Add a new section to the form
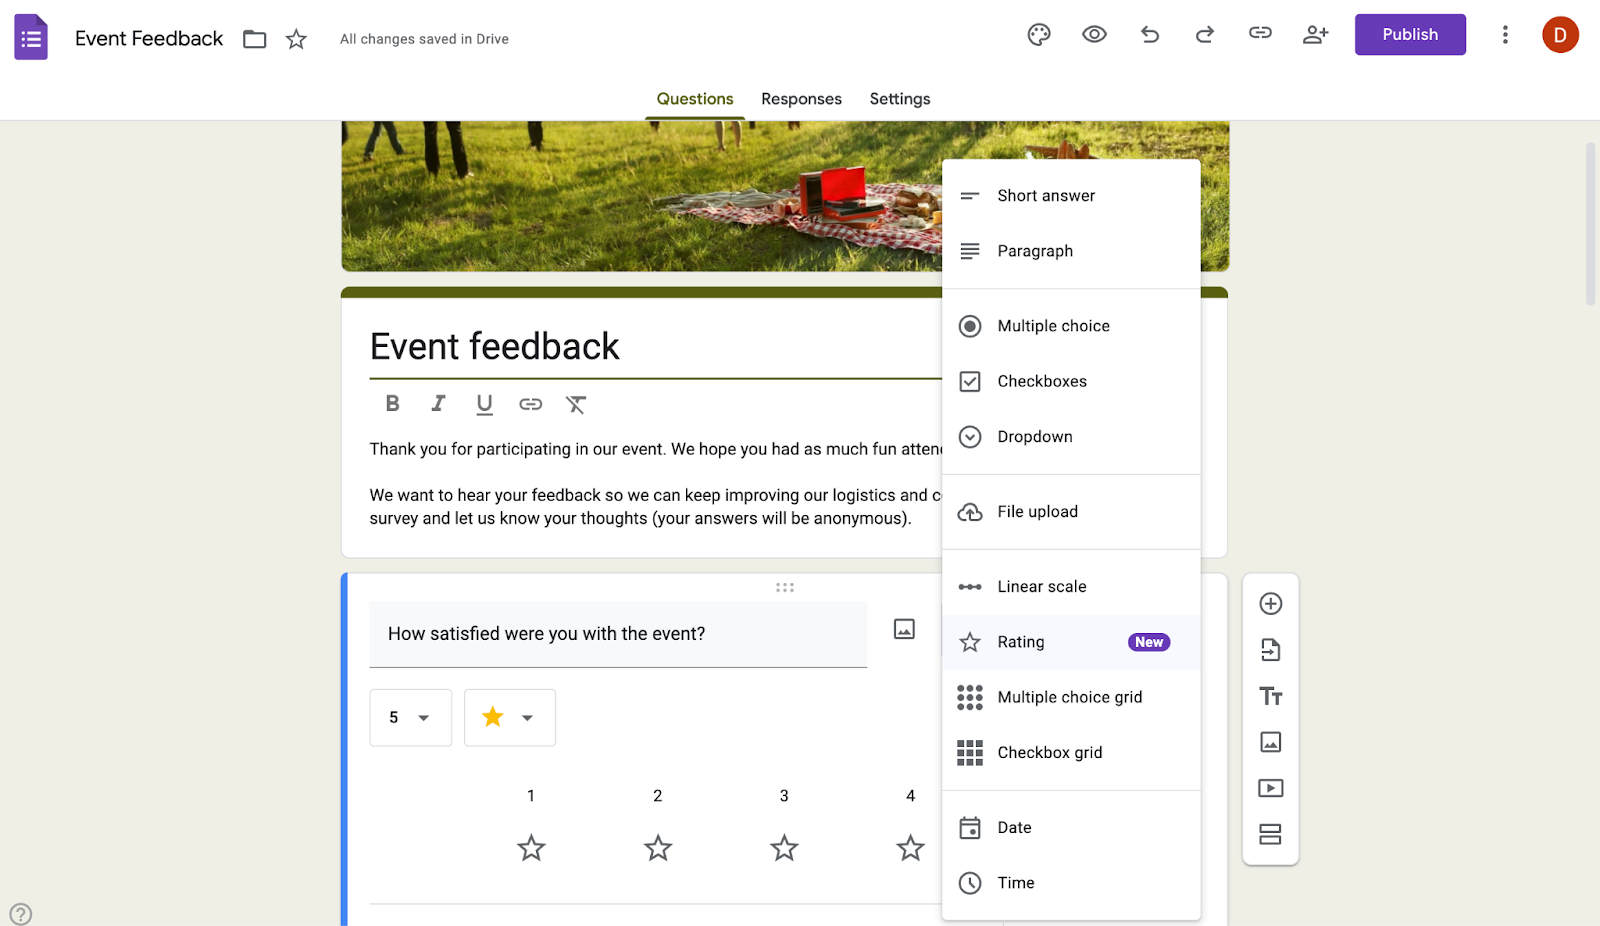 [x=1270, y=834]
